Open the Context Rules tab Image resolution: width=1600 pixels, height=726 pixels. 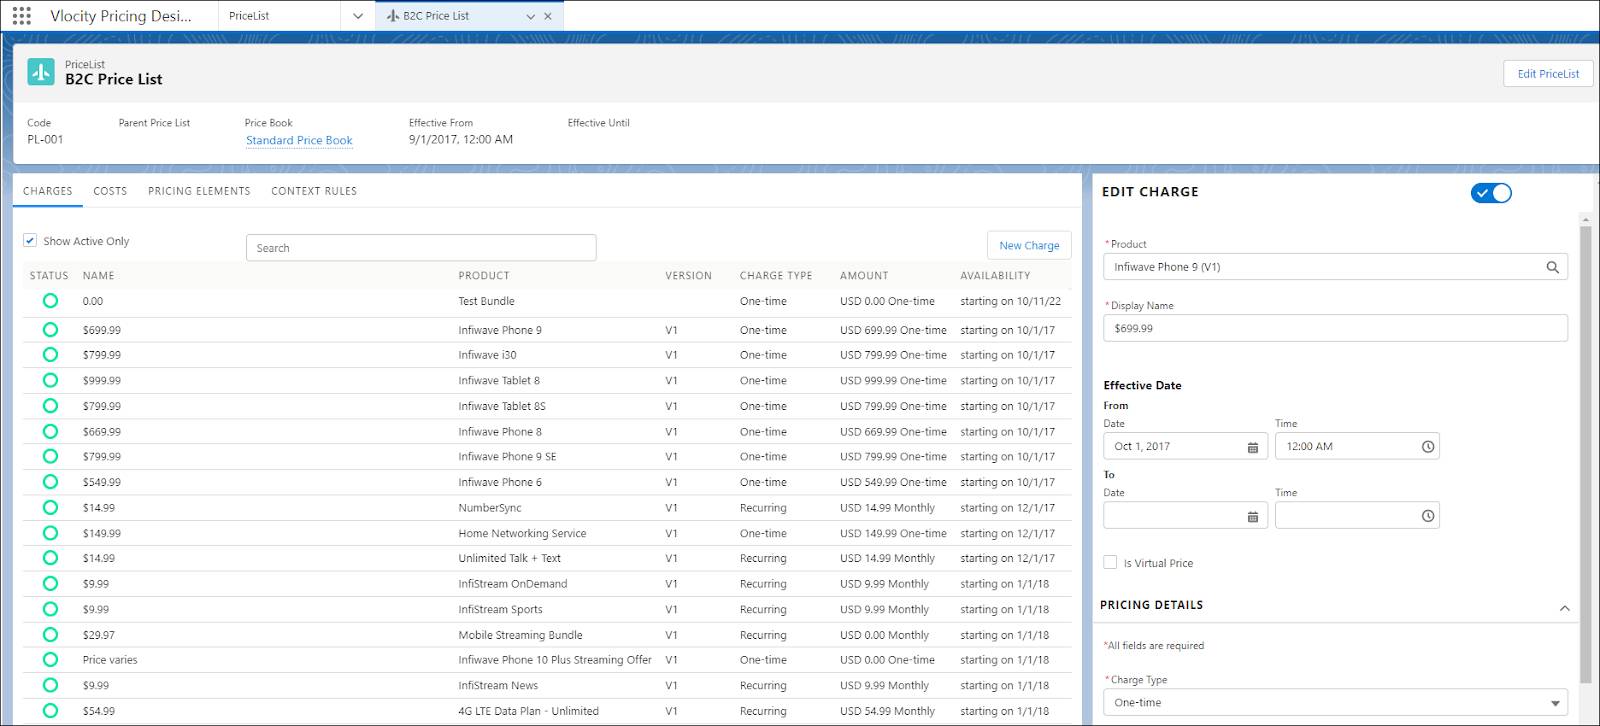(314, 191)
